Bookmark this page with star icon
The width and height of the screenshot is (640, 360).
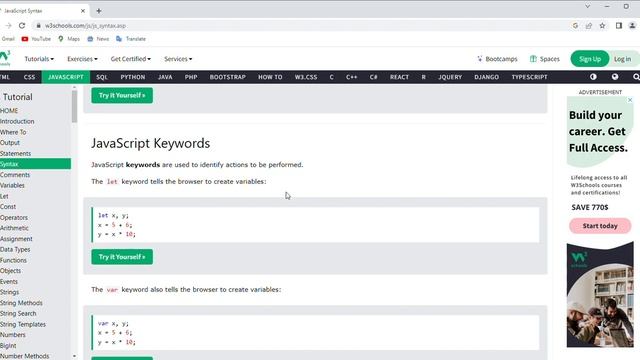coord(602,26)
